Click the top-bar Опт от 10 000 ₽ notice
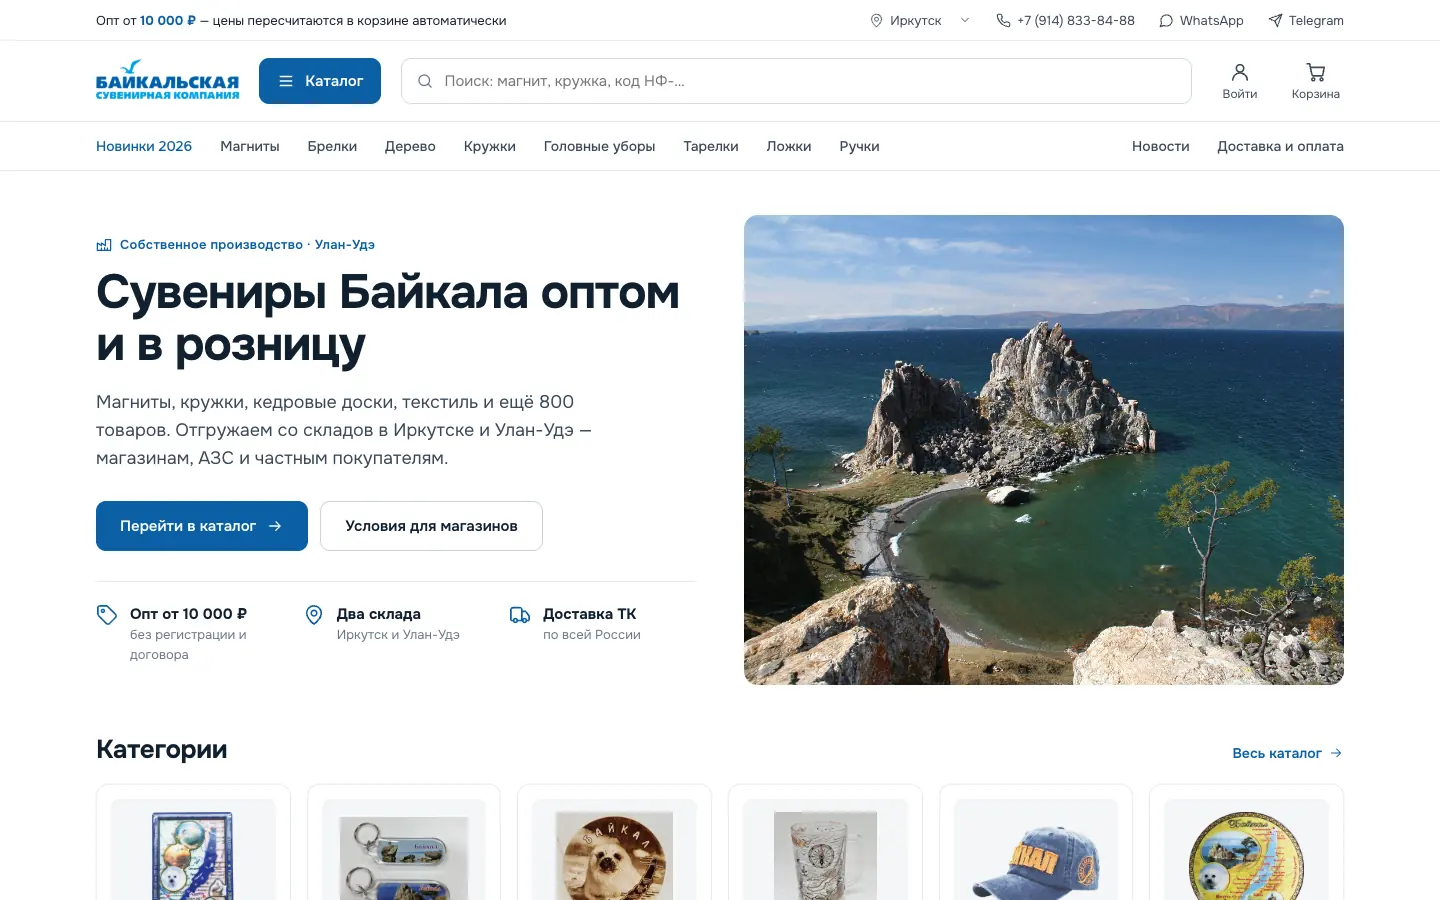Screen dimensions: 1440x900 pos(301,20)
